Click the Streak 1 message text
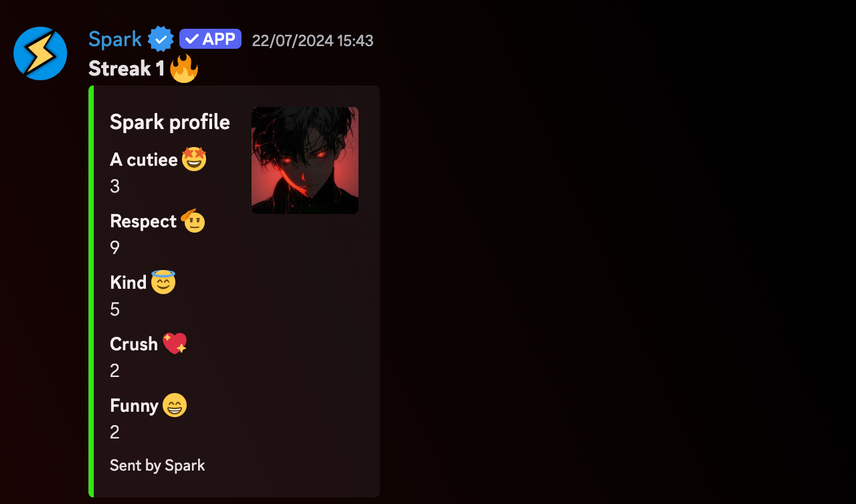The width and height of the screenshot is (856, 504). (127, 69)
